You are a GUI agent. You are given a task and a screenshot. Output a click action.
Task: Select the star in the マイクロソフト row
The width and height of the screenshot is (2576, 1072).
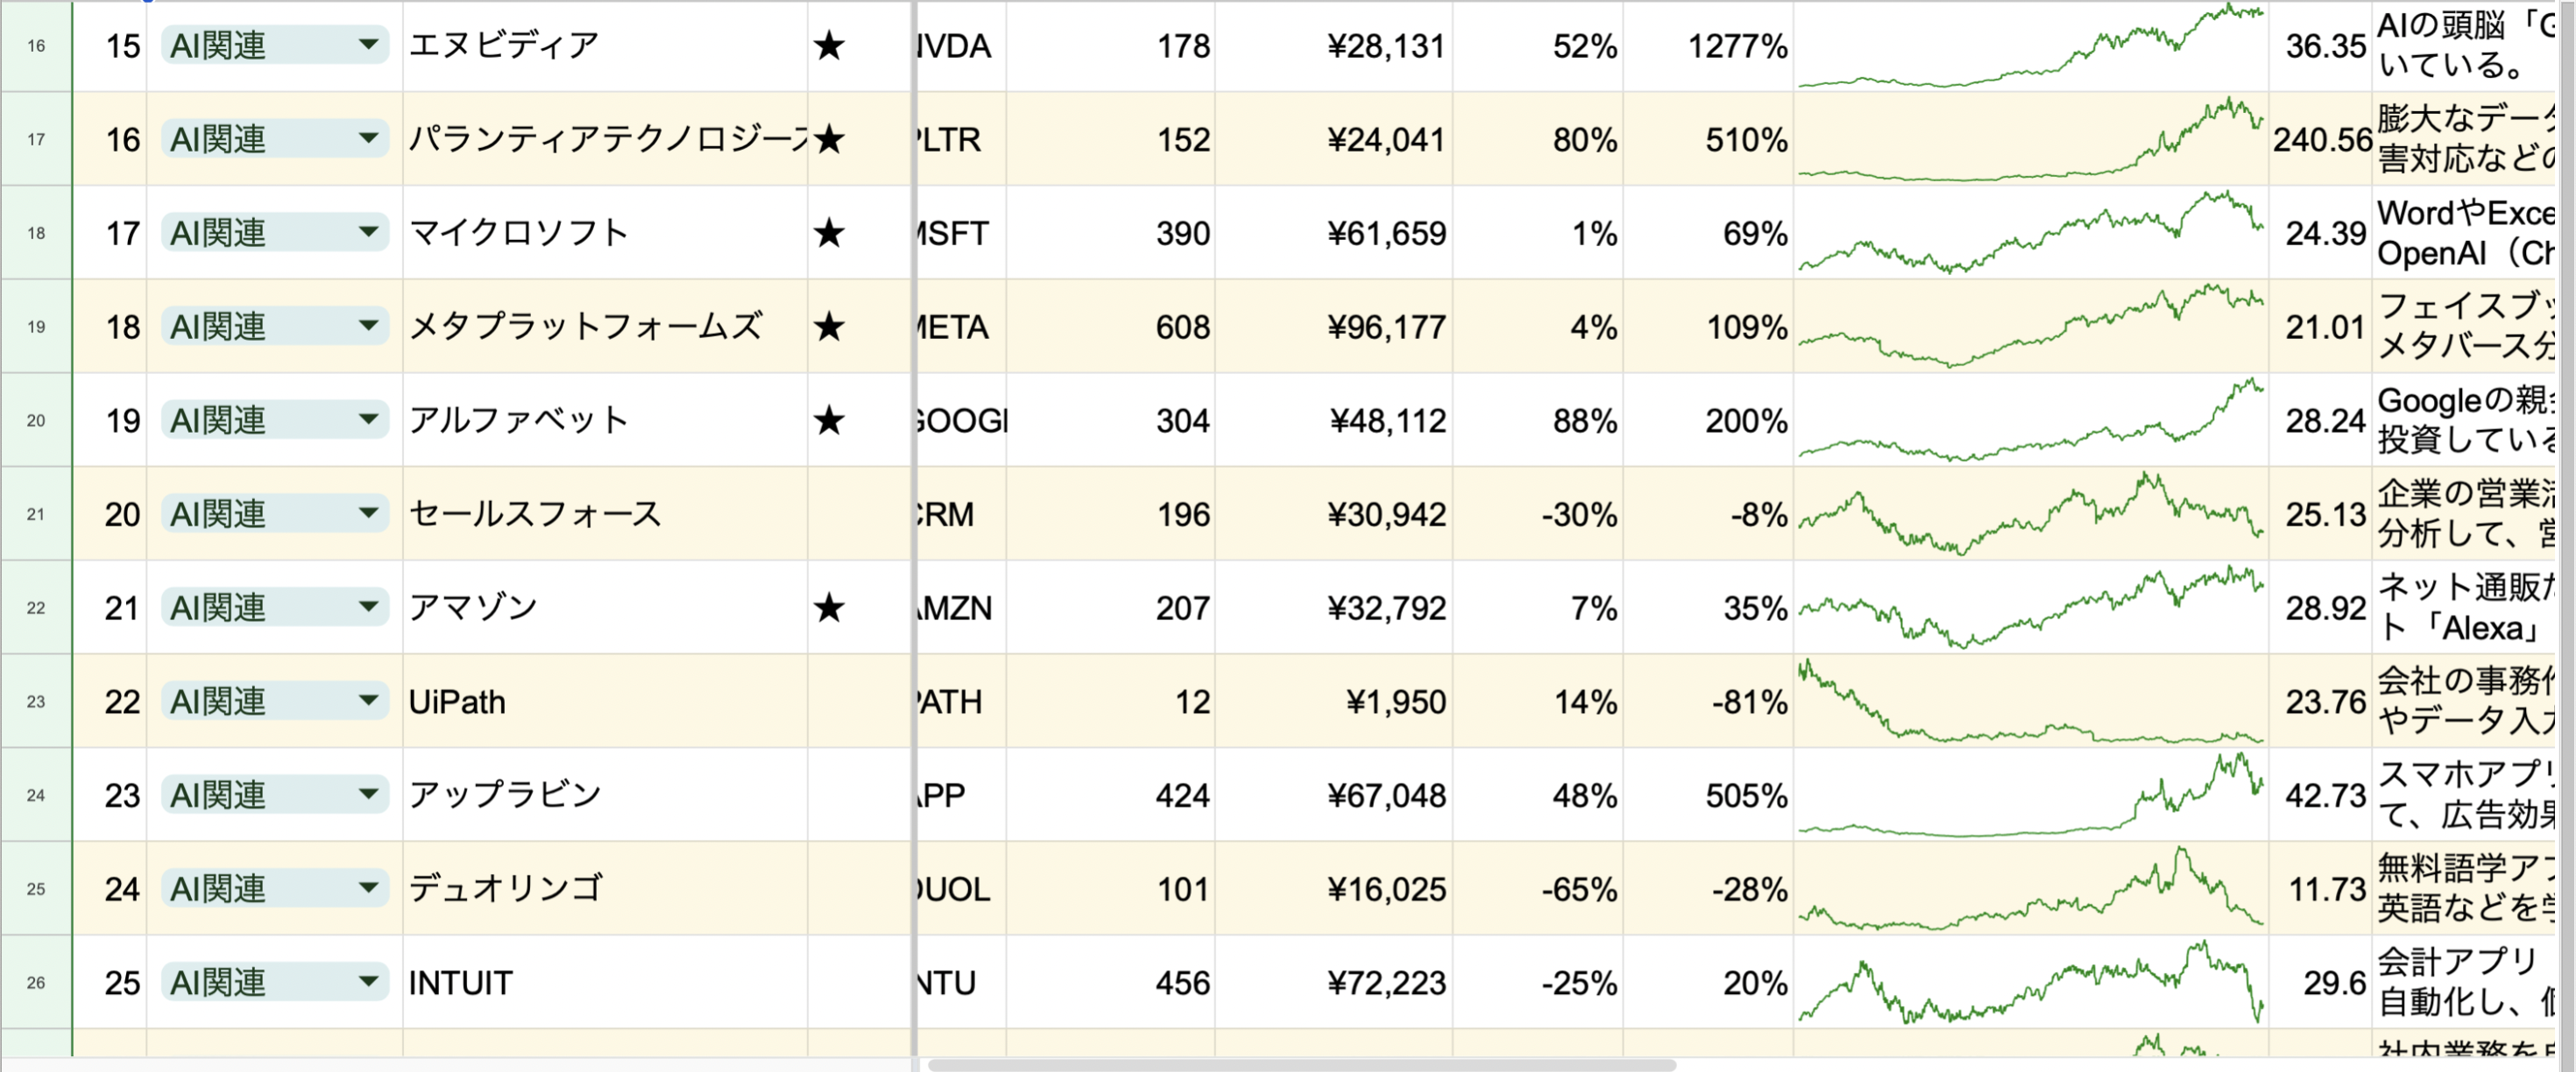[x=829, y=234]
